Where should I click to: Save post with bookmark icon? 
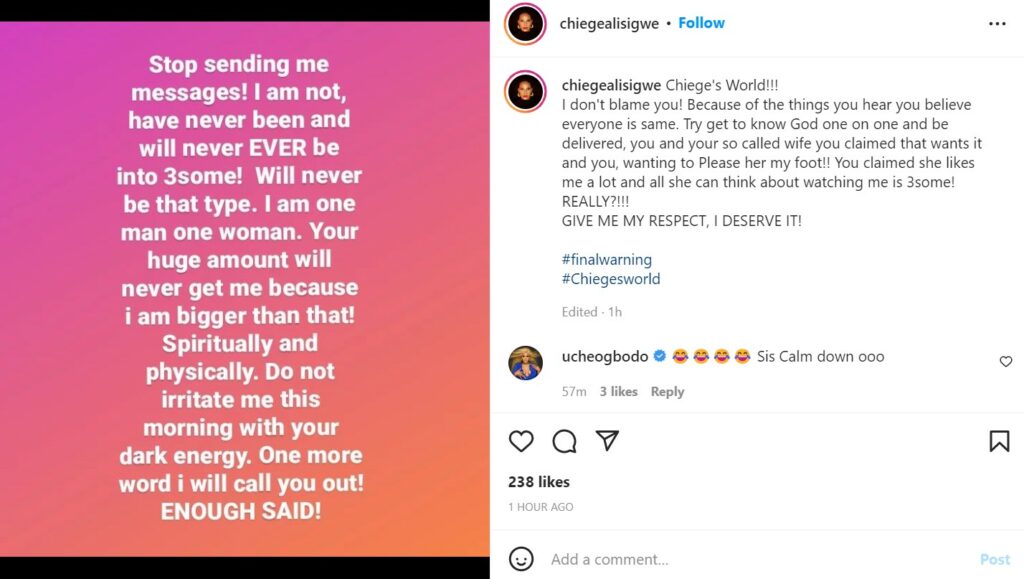(x=999, y=441)
